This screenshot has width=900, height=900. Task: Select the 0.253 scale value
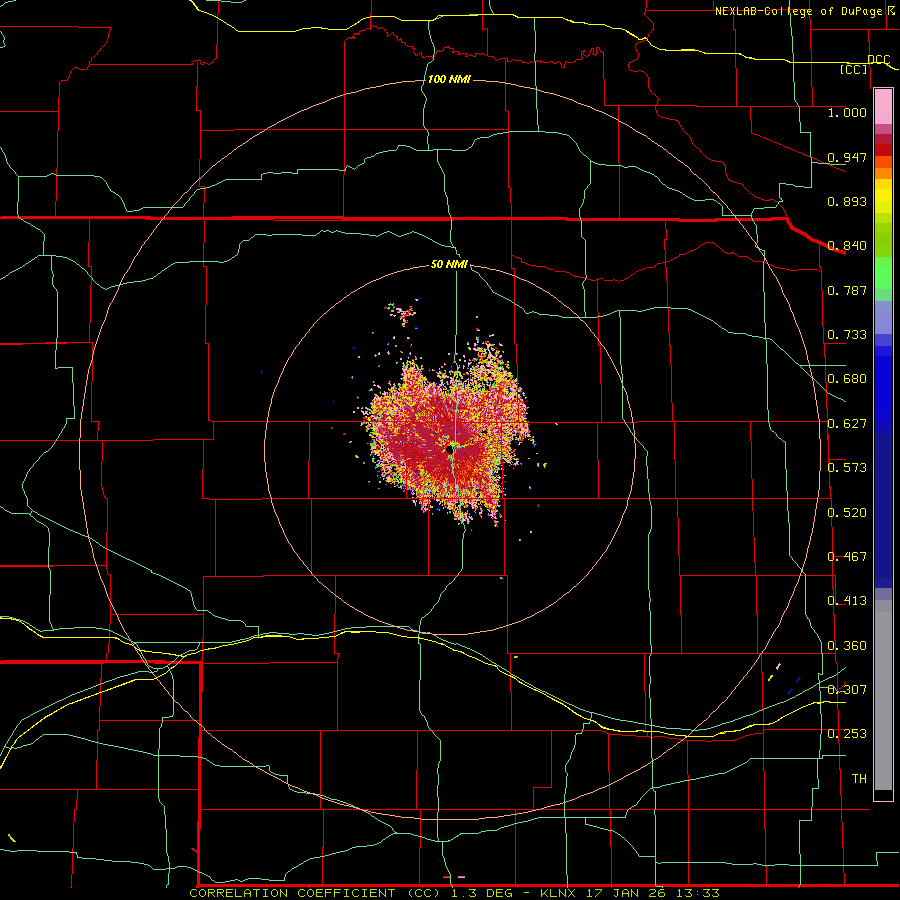[847, 734]
